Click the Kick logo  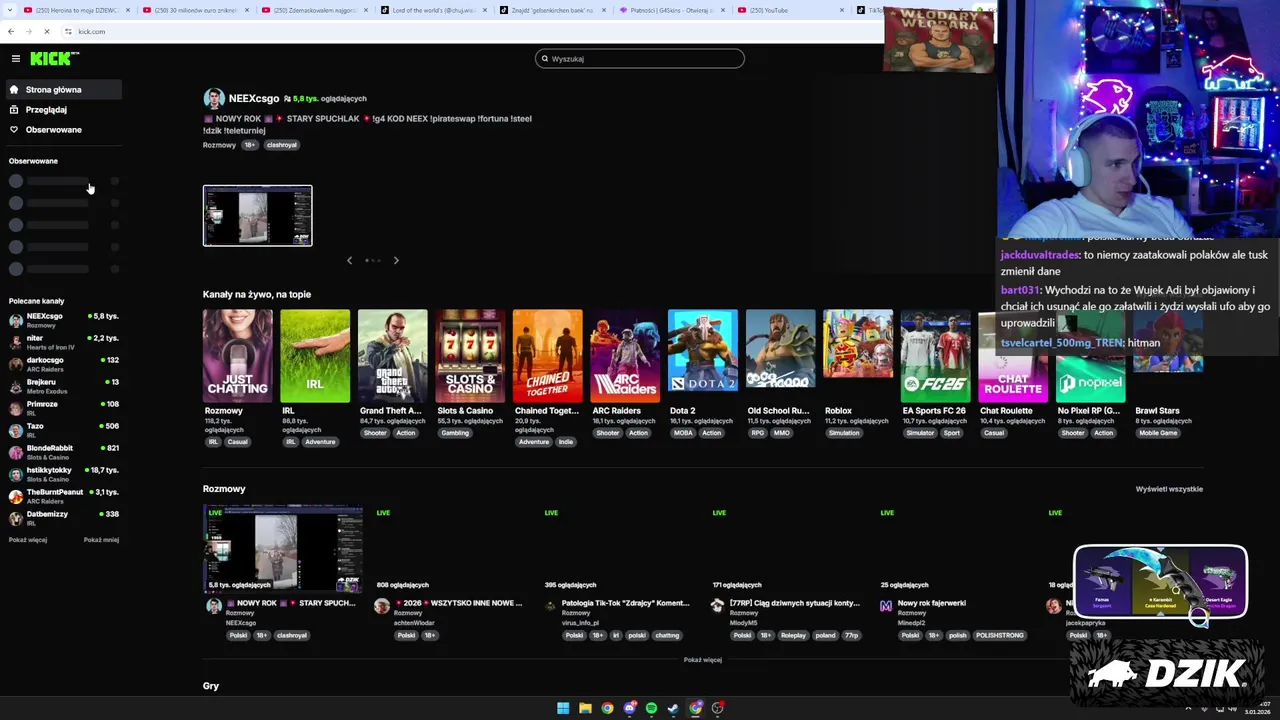(x=50, y=59)
